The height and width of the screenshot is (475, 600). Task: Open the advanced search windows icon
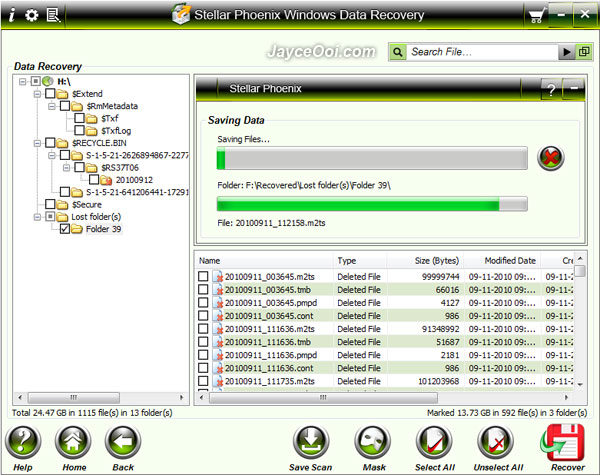pos(584,52)
